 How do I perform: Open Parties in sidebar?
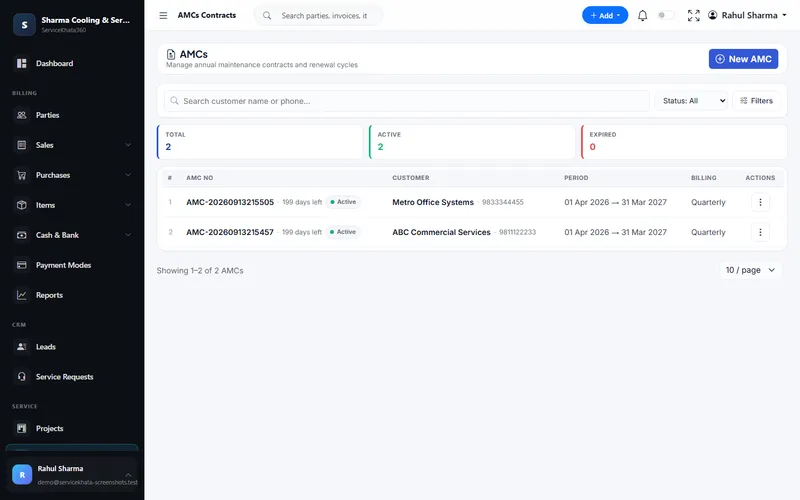coord(71,115)
